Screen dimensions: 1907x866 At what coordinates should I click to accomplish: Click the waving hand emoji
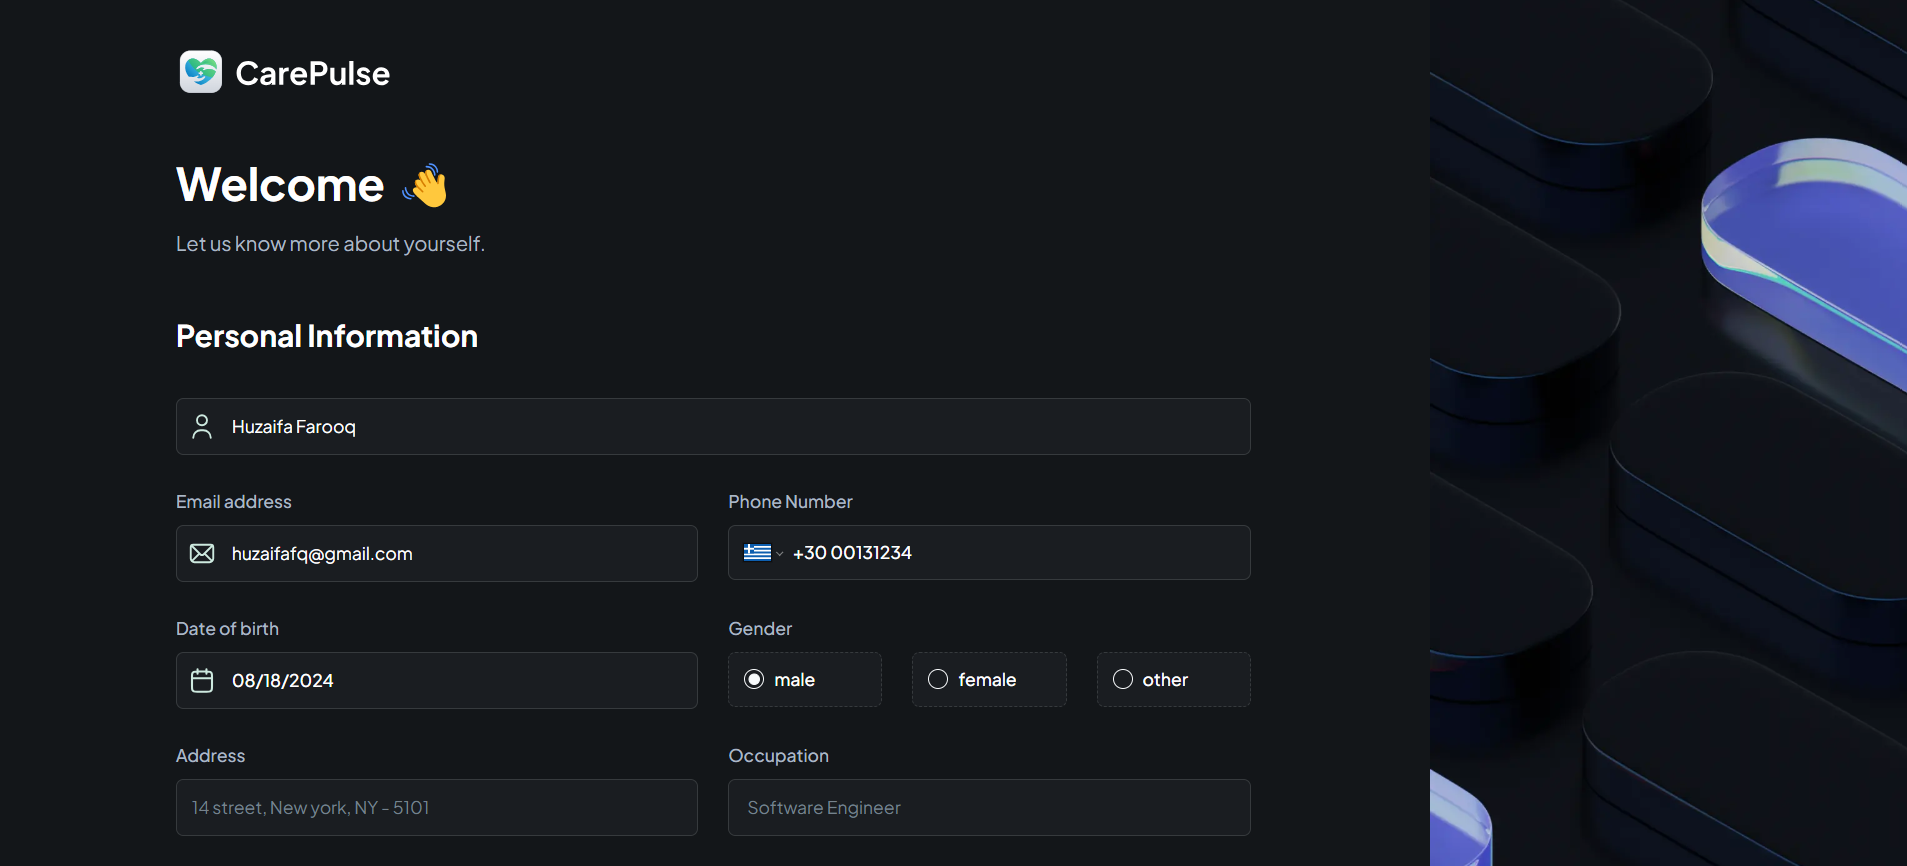[x=426, y=185]
